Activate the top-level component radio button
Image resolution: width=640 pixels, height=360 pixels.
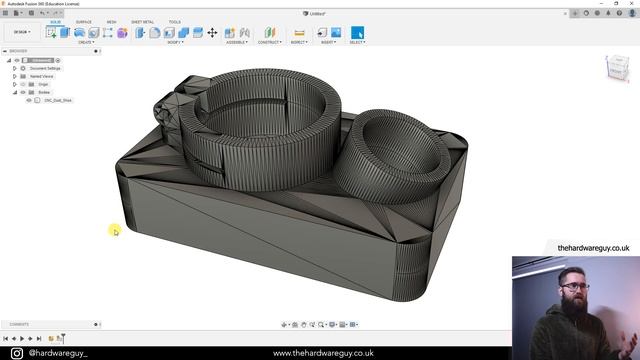(x=58, y=60)
